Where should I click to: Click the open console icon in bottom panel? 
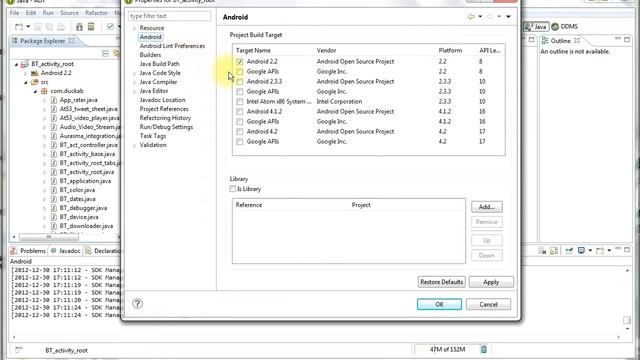click(600, 251)
